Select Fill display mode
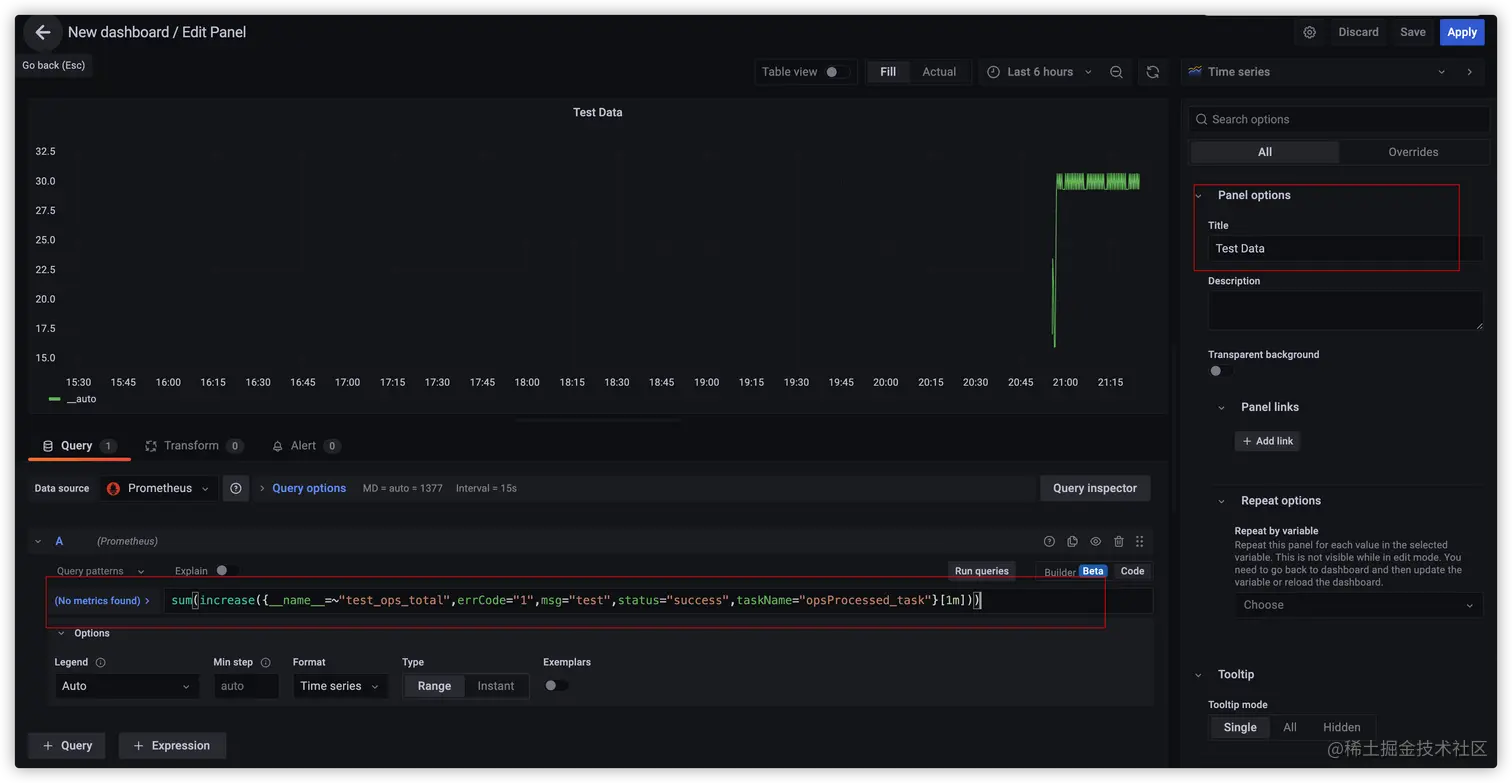The image size is (1512, 783). coord(888,72)
